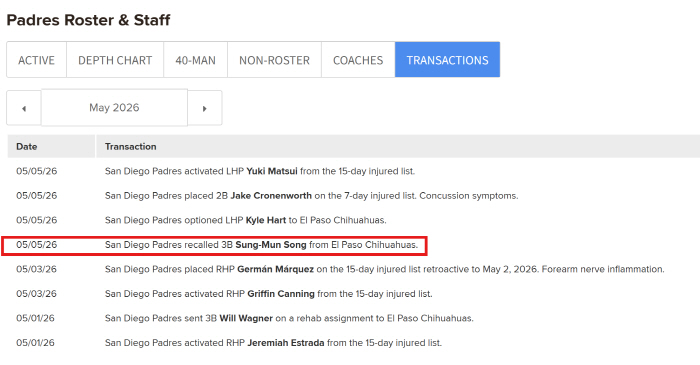
Task: Open Sung-Mun Song player page
Action: pos(271,245)
